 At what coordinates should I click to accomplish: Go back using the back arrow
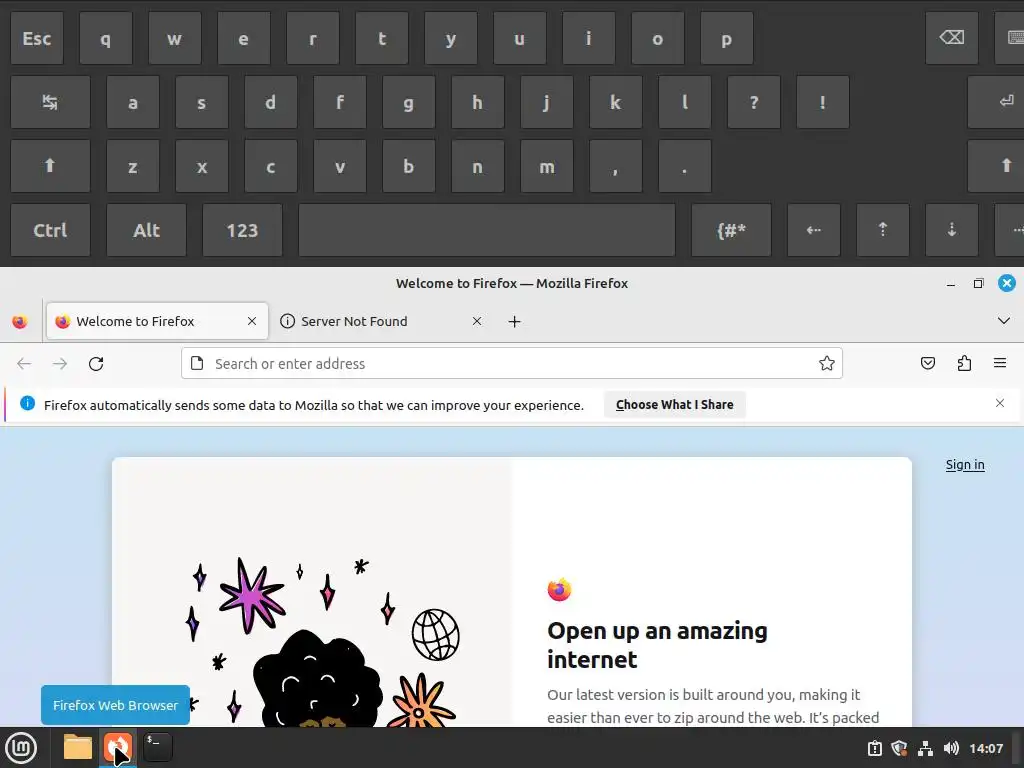(24, 364)
